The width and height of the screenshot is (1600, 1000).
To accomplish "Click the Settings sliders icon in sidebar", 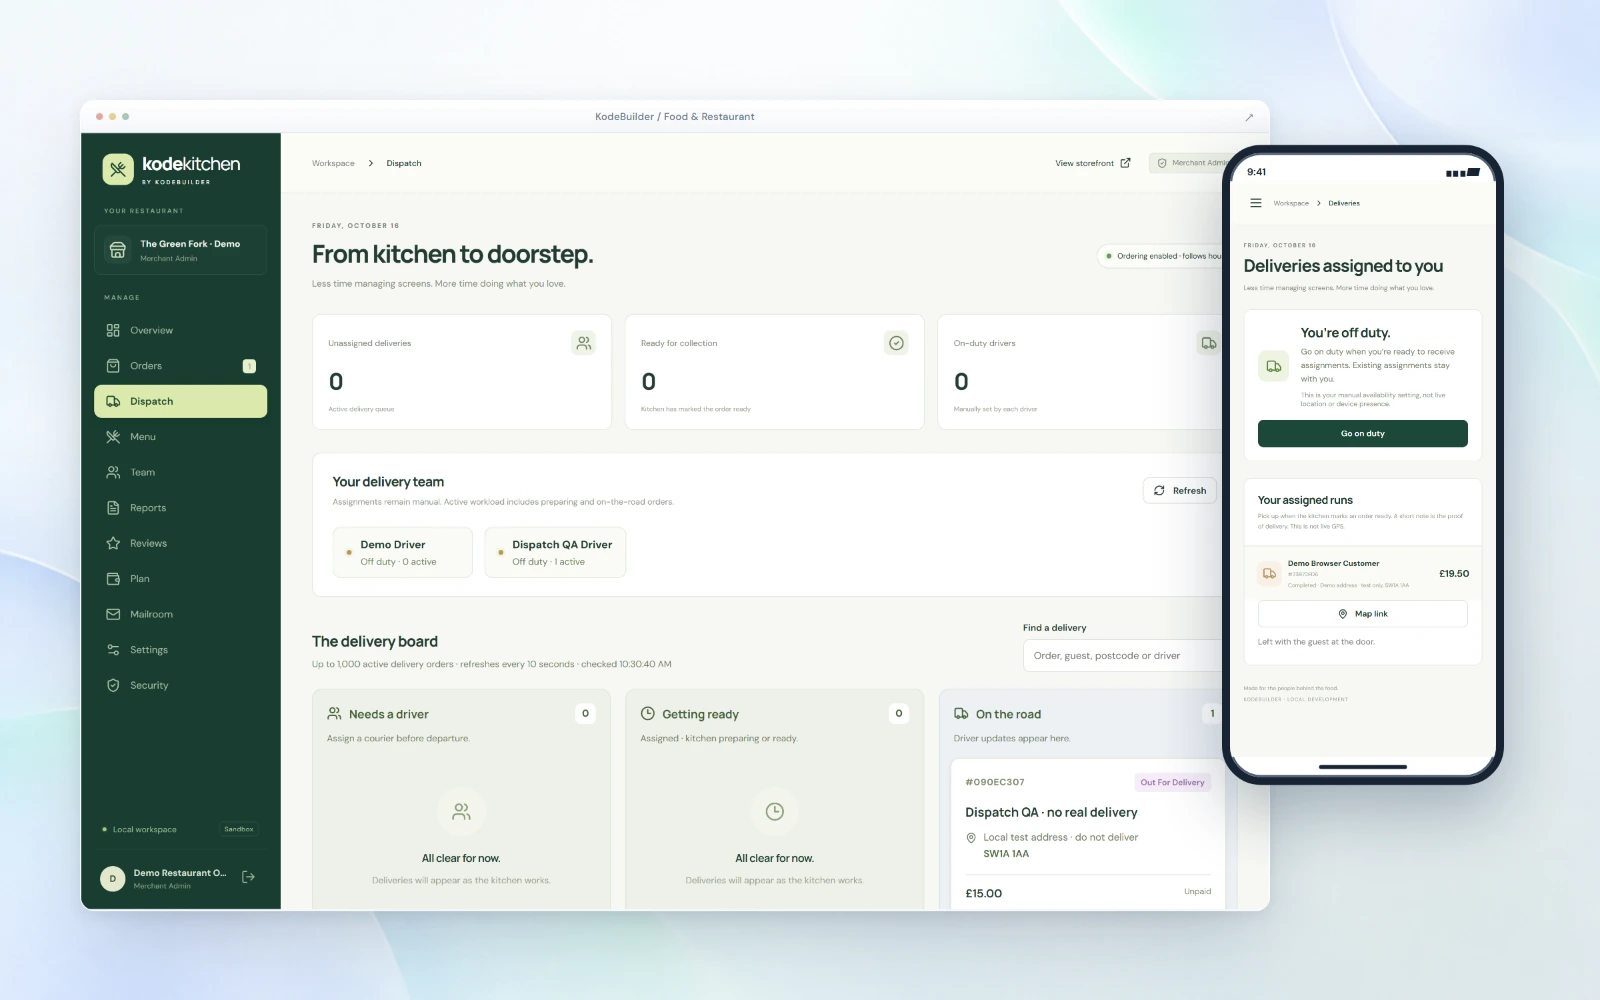I will tap(113, 650).
